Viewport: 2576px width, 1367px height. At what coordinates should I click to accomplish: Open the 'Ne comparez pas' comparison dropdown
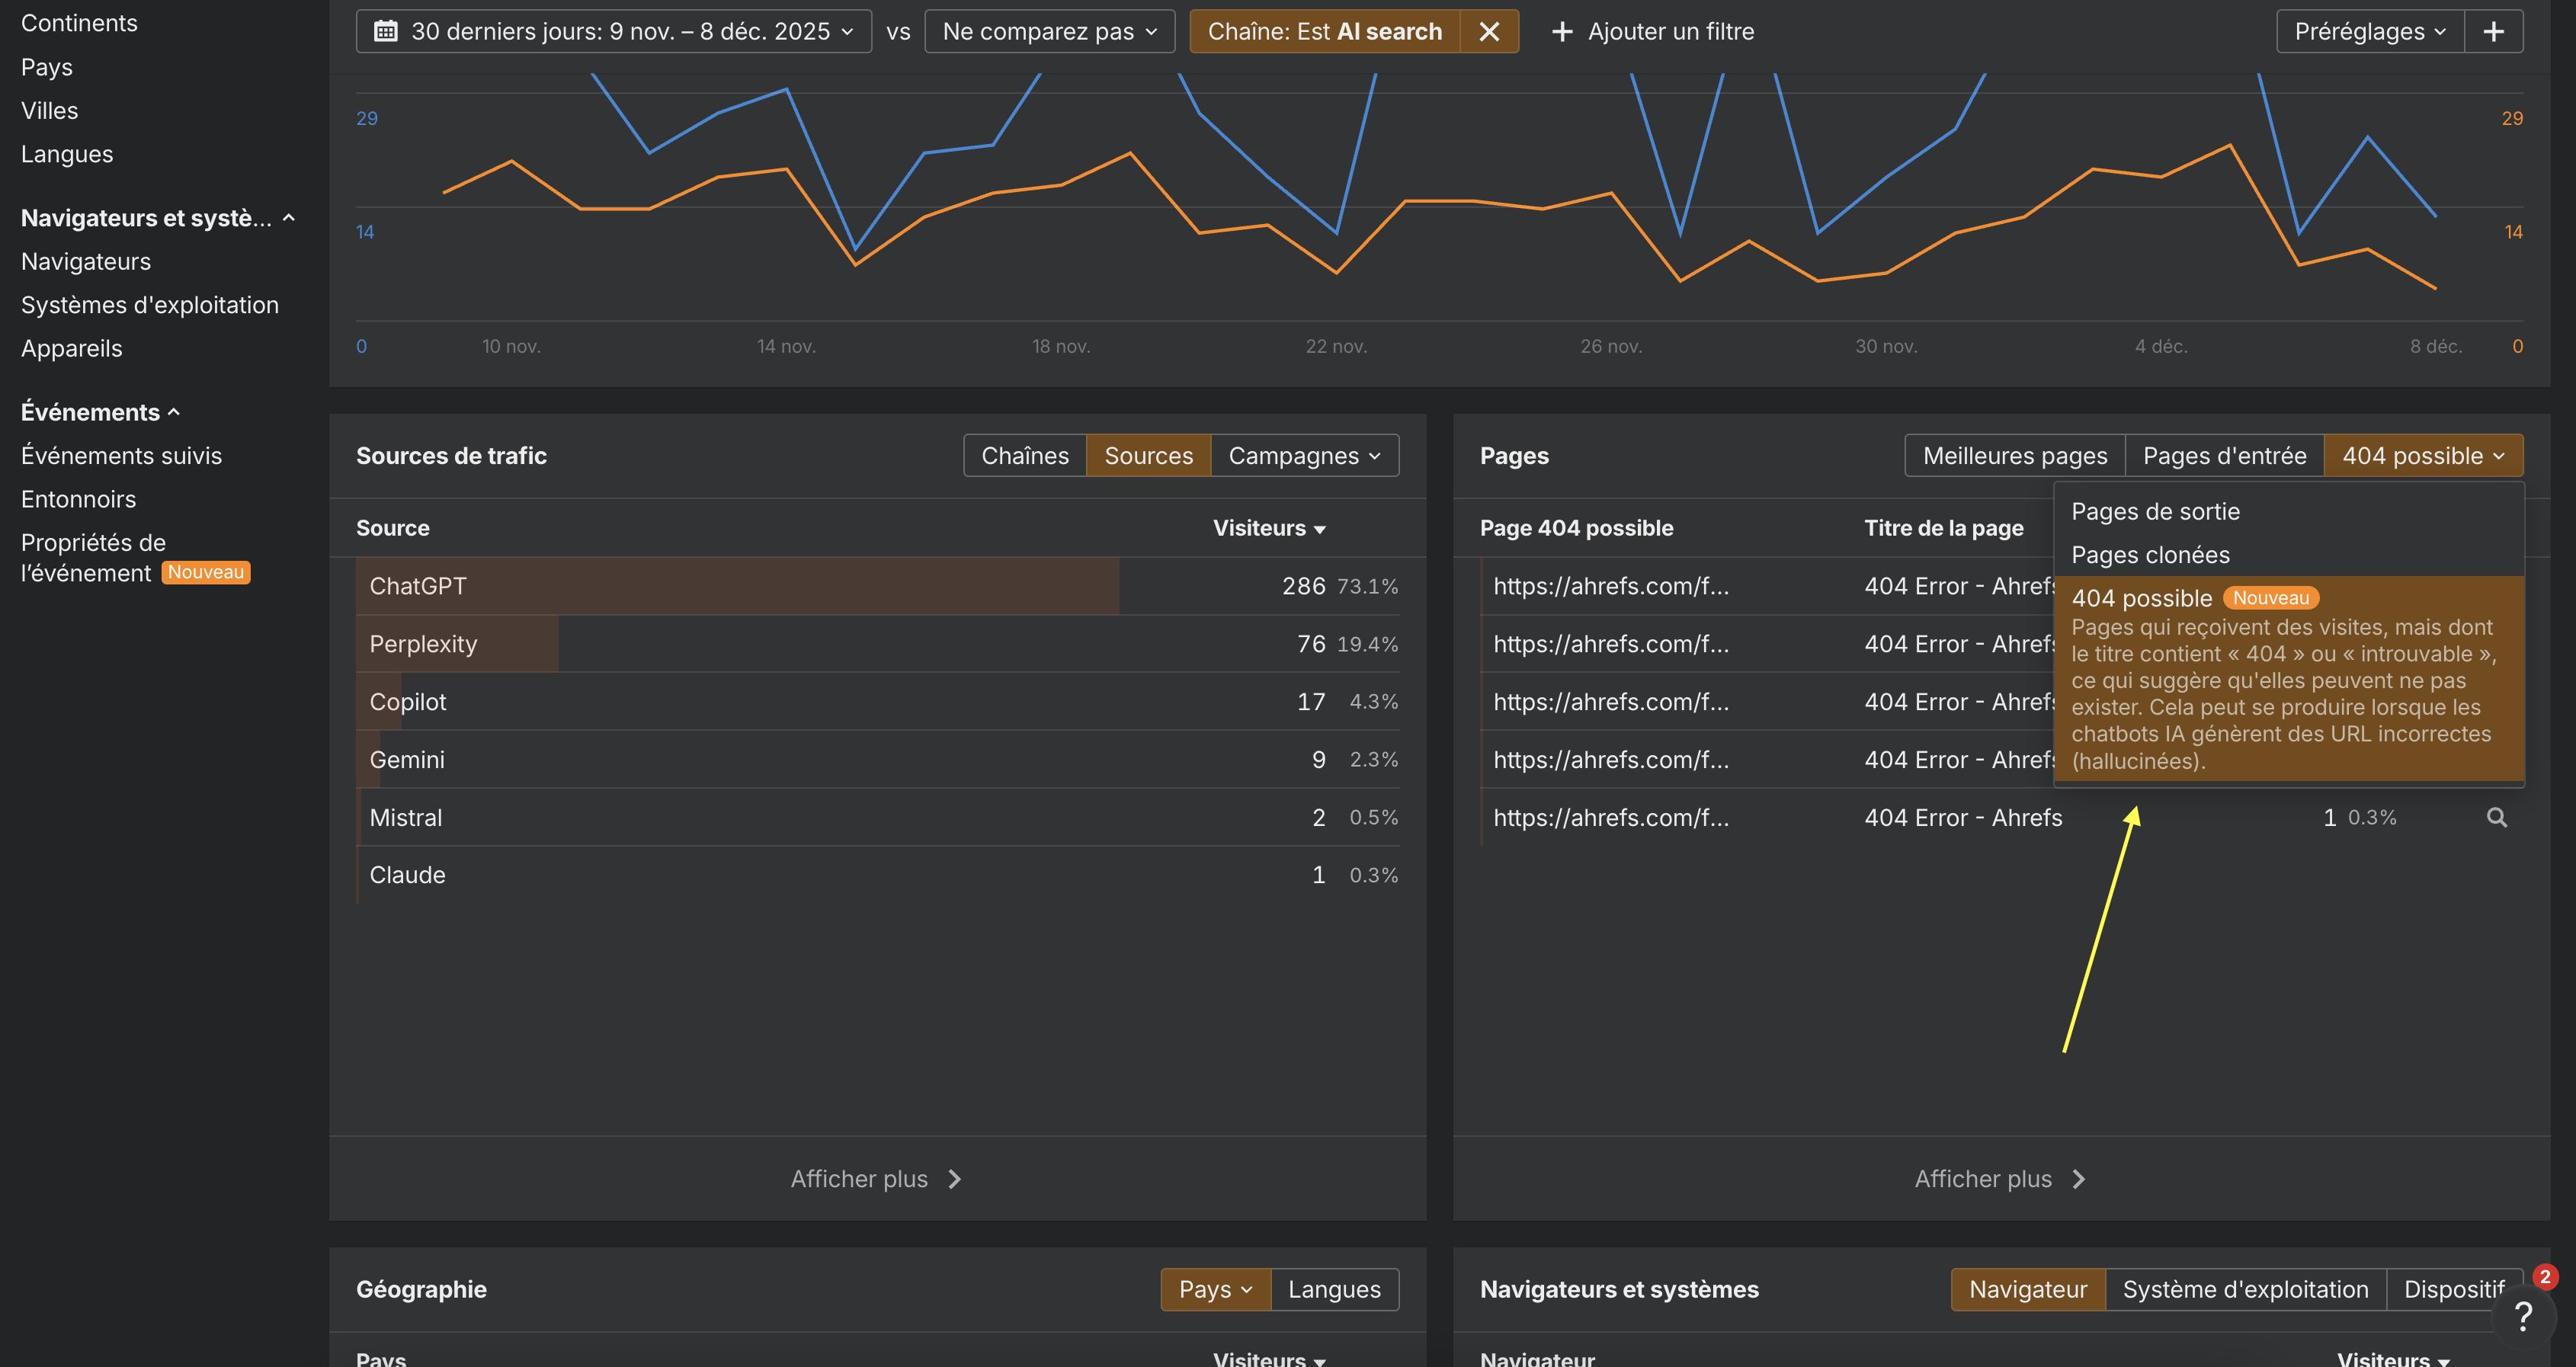[x=1048, y=31]
